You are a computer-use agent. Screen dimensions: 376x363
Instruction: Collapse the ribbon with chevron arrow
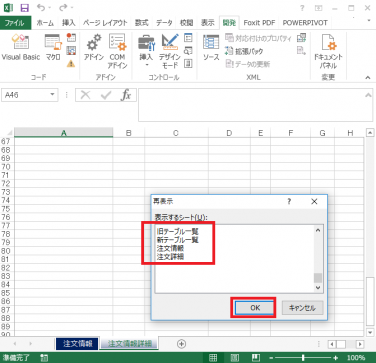pos(368,77)
